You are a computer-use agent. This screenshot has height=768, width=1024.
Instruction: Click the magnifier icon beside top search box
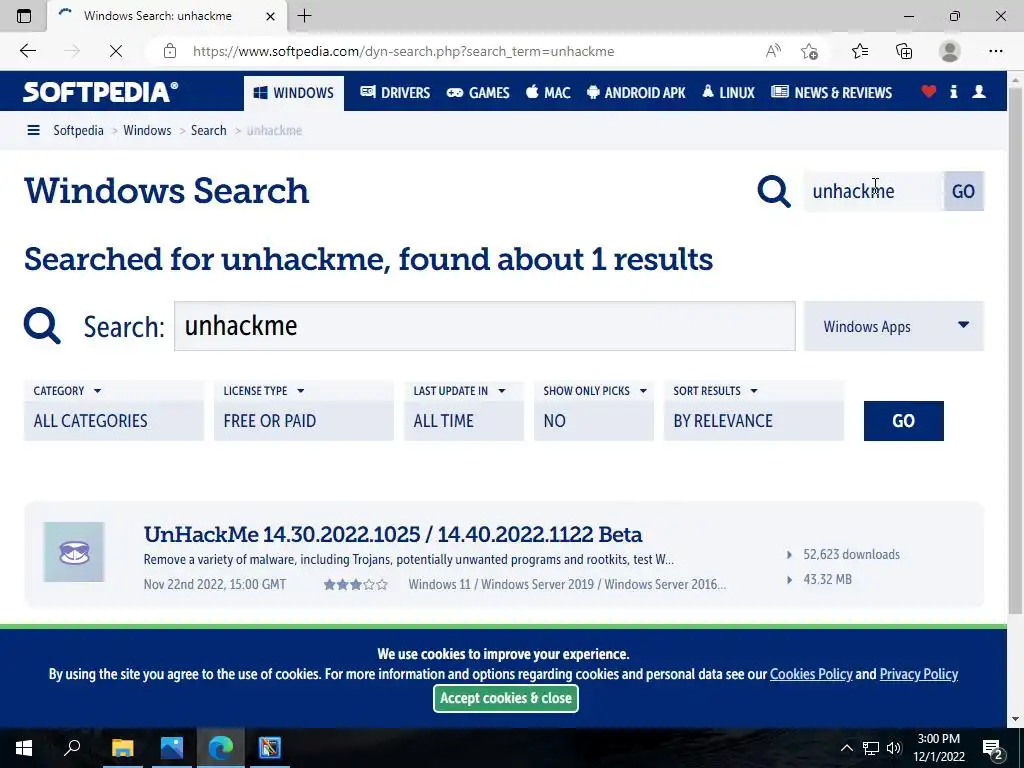point(774,191)
